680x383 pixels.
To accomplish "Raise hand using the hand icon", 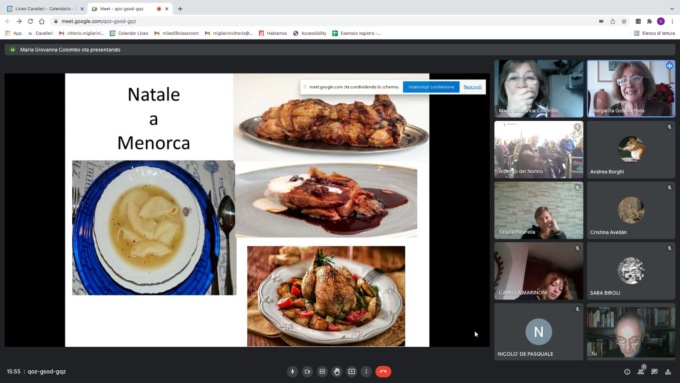I will click(337, 372).
